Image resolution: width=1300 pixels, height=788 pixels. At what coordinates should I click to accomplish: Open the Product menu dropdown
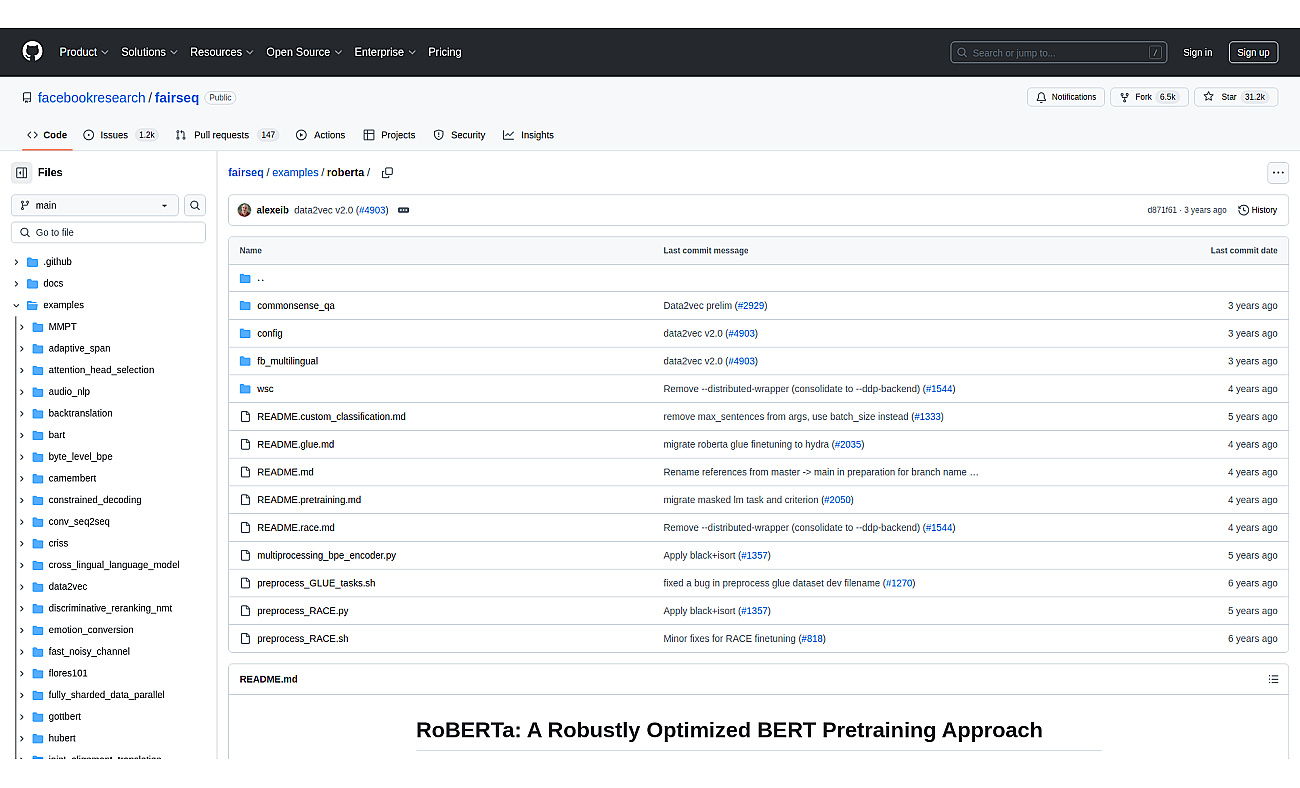[x=84, y=52]
